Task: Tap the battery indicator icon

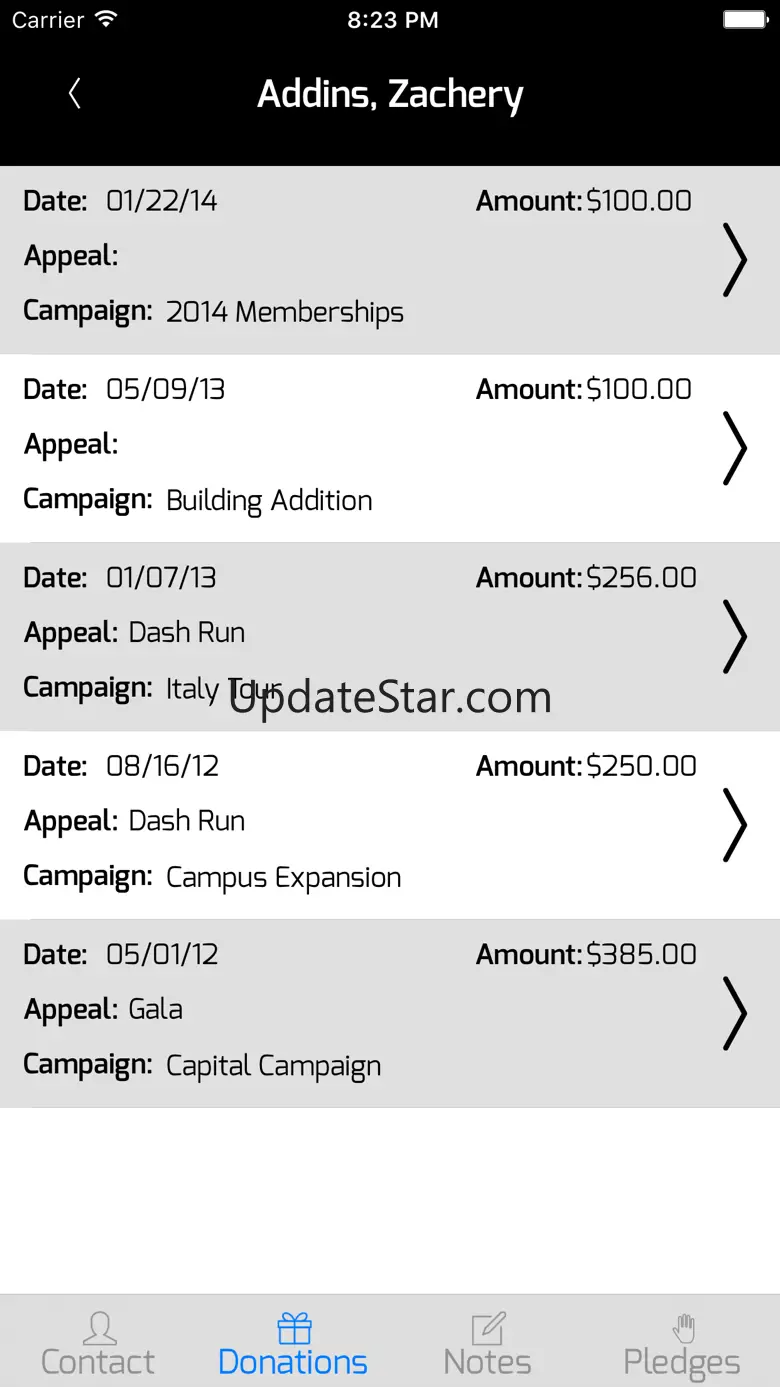Action: pyautogui.click(x=745, y=19)
